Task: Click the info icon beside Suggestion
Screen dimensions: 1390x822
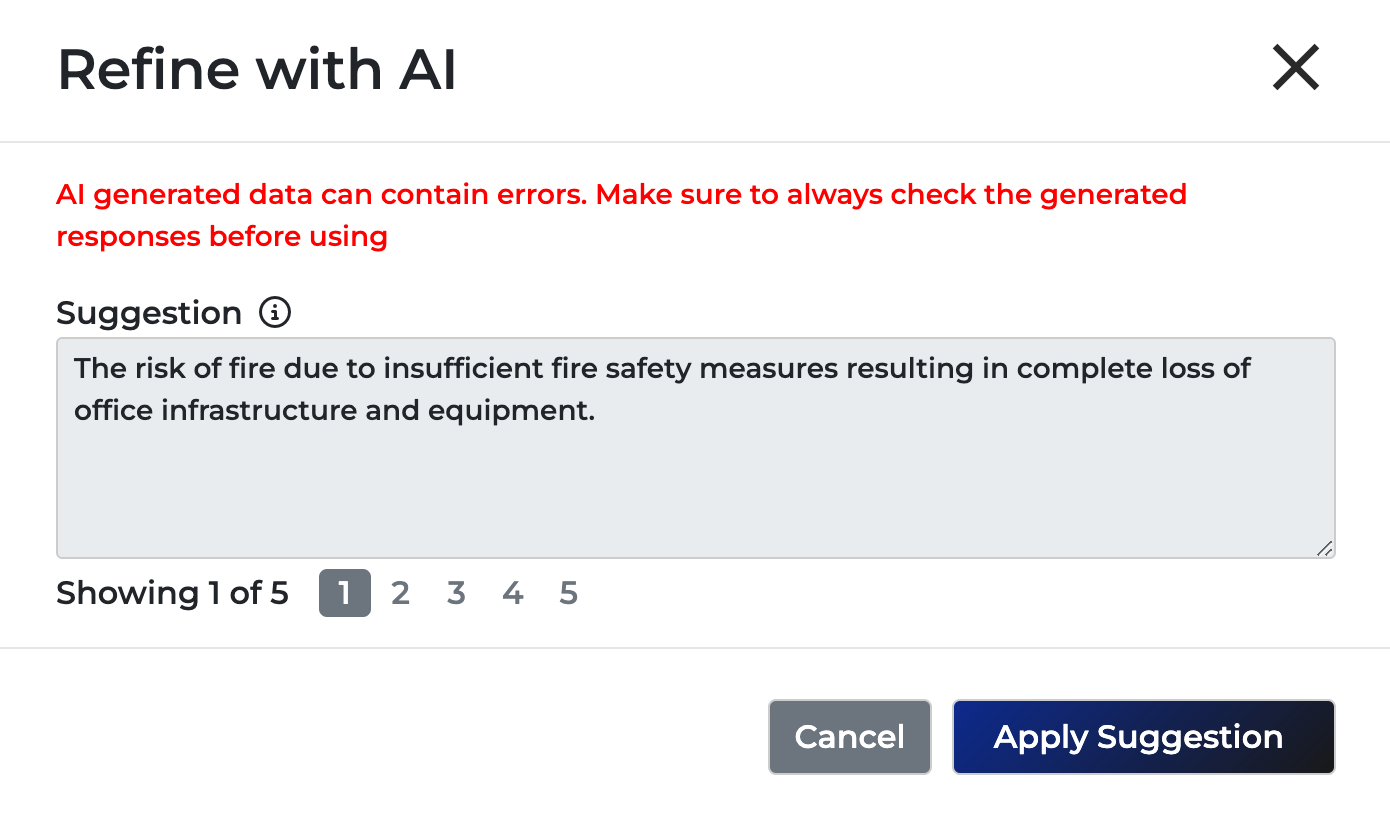Action: click(x=275, y=313)
